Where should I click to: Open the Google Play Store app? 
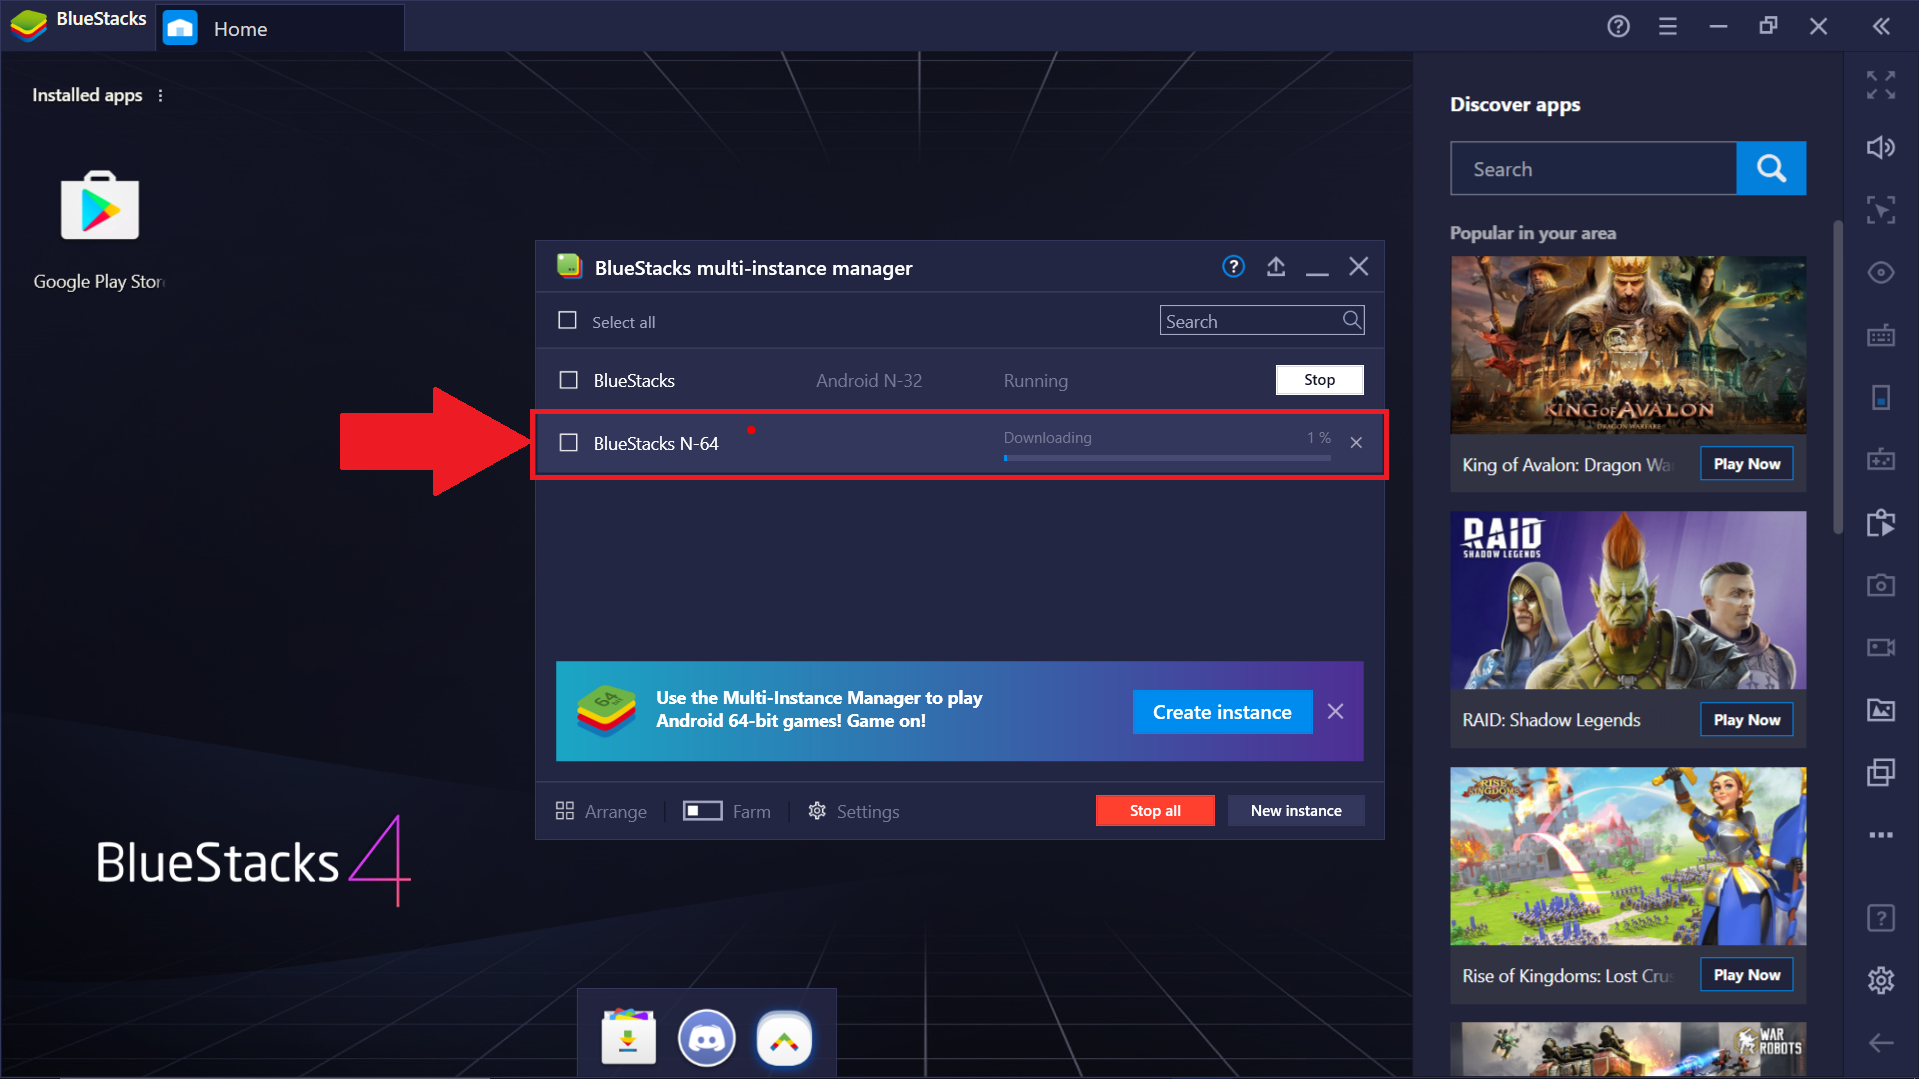click(99, 206)
